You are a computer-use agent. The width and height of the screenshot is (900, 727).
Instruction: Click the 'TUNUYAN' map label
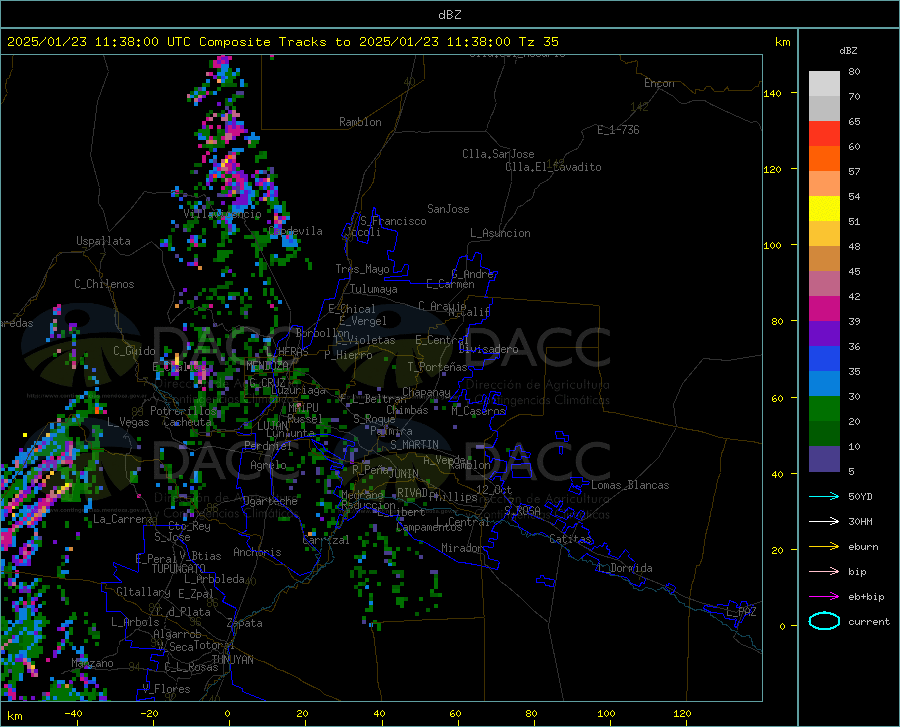pos(232,659)
